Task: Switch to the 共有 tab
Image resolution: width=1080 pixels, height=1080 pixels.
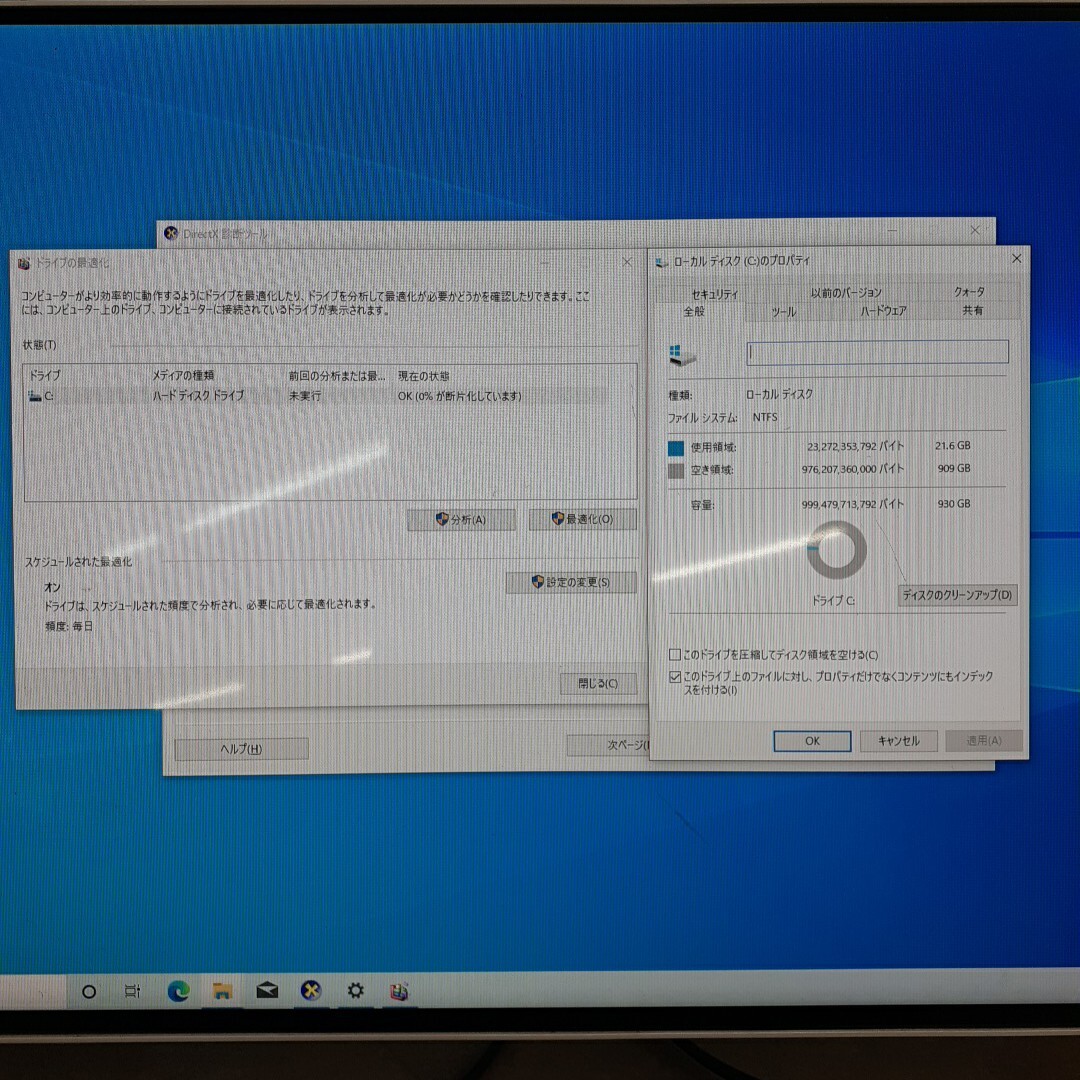Action: [973, 311]
